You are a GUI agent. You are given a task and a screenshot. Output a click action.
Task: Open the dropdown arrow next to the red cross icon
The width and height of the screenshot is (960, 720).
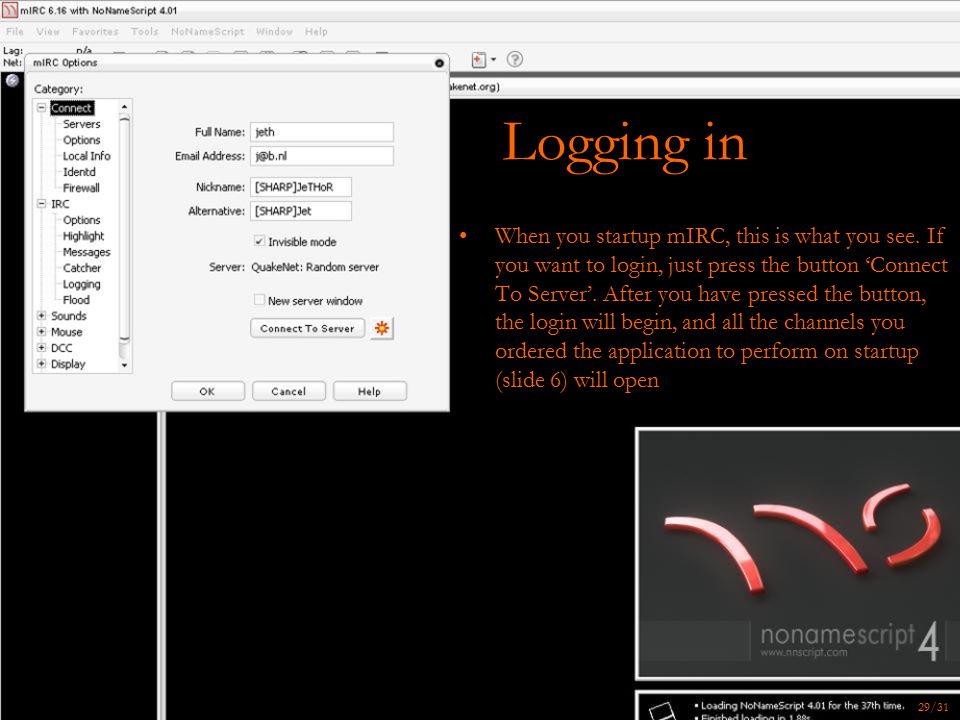click(493, 59)
